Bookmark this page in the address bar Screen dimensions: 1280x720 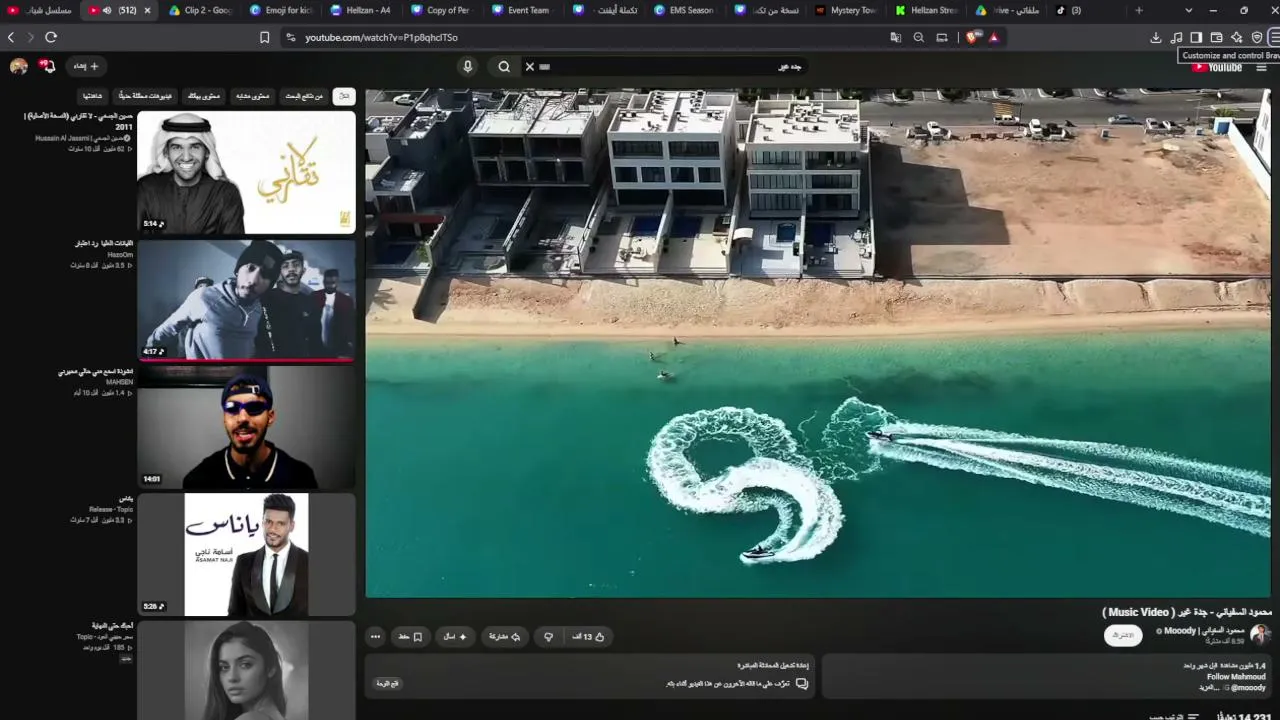tap(264, 37)
